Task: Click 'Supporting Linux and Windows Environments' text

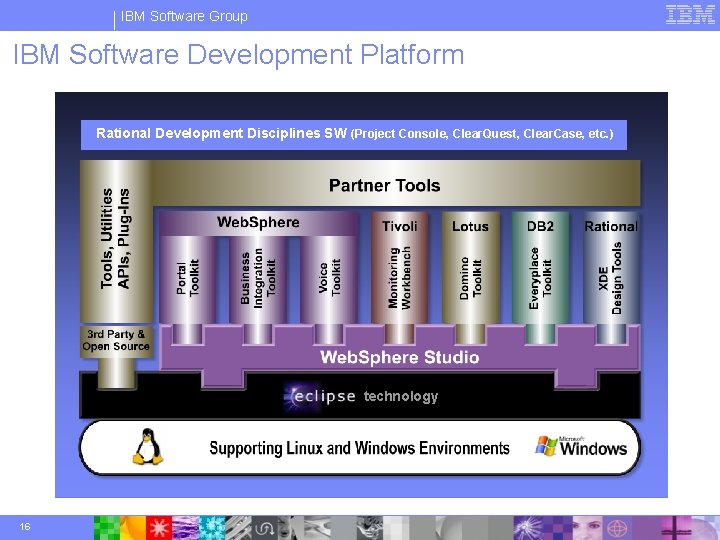Action: coord(360,448)
